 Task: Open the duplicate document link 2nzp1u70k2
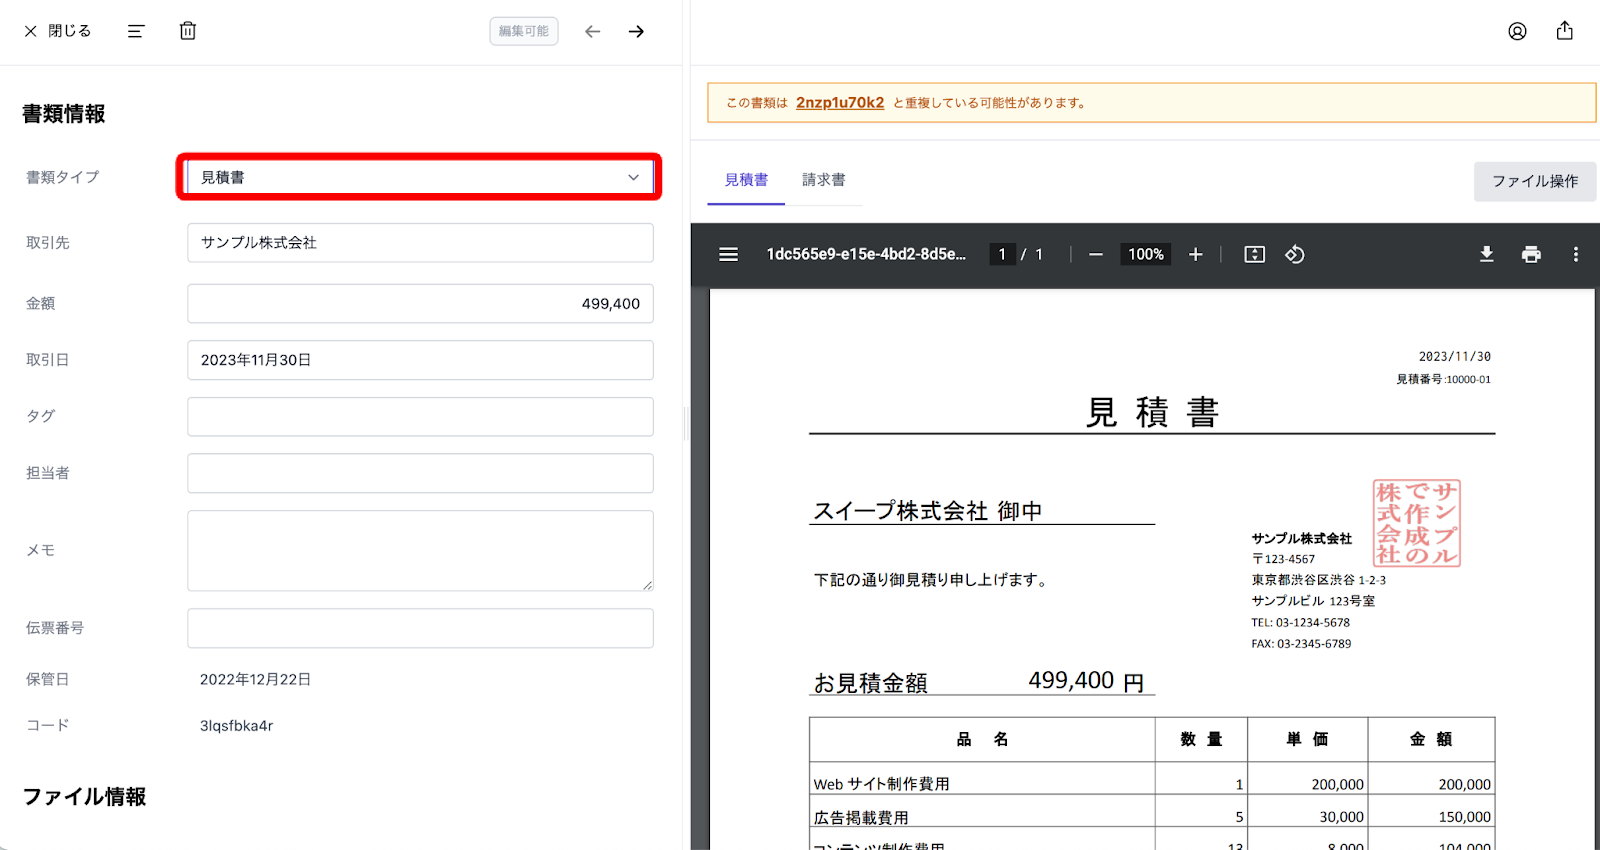(x=840, y=103)
